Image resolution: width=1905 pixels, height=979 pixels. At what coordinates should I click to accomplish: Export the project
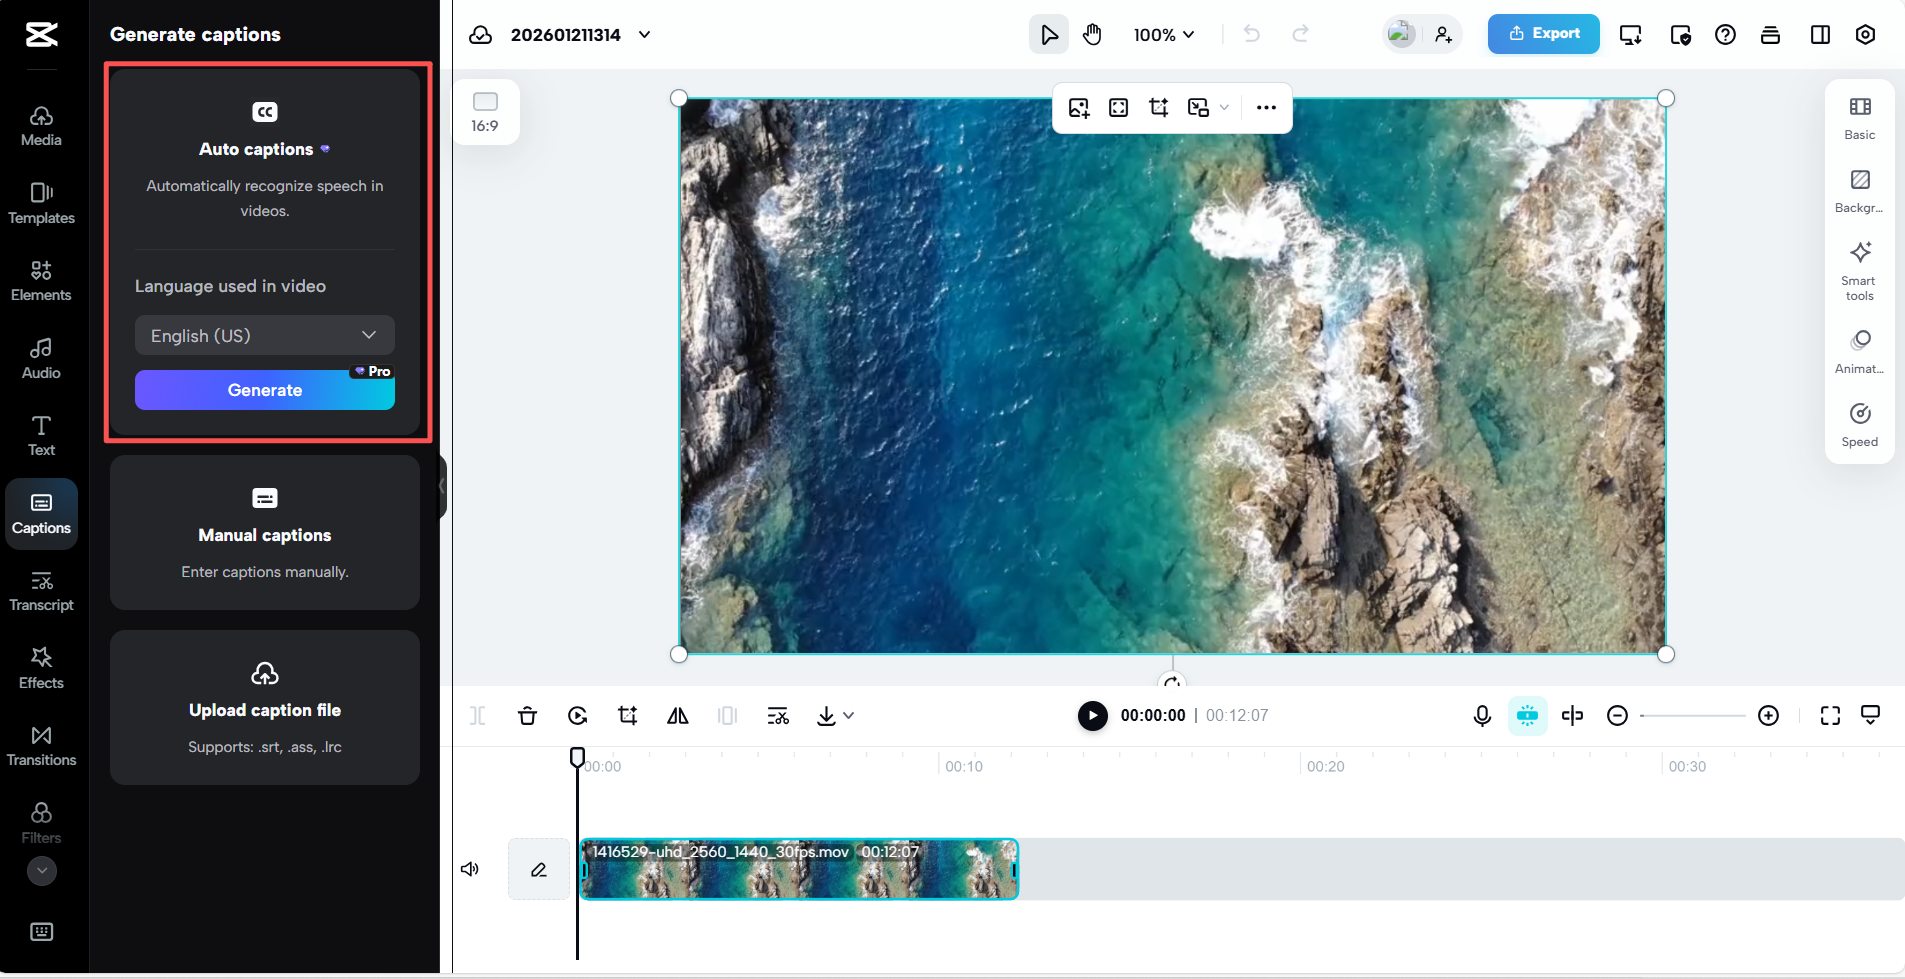[x=1542, y=33]
